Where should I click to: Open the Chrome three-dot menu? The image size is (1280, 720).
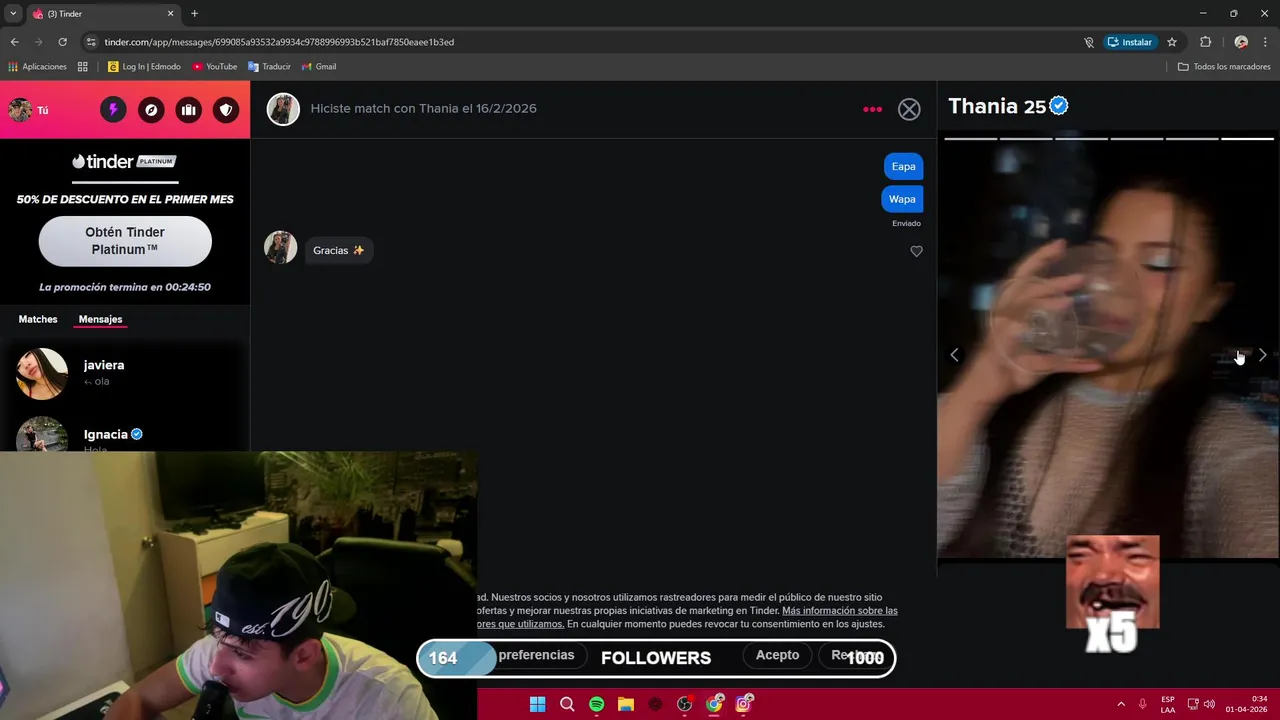pyautogui.click(x=1265, y=42)
